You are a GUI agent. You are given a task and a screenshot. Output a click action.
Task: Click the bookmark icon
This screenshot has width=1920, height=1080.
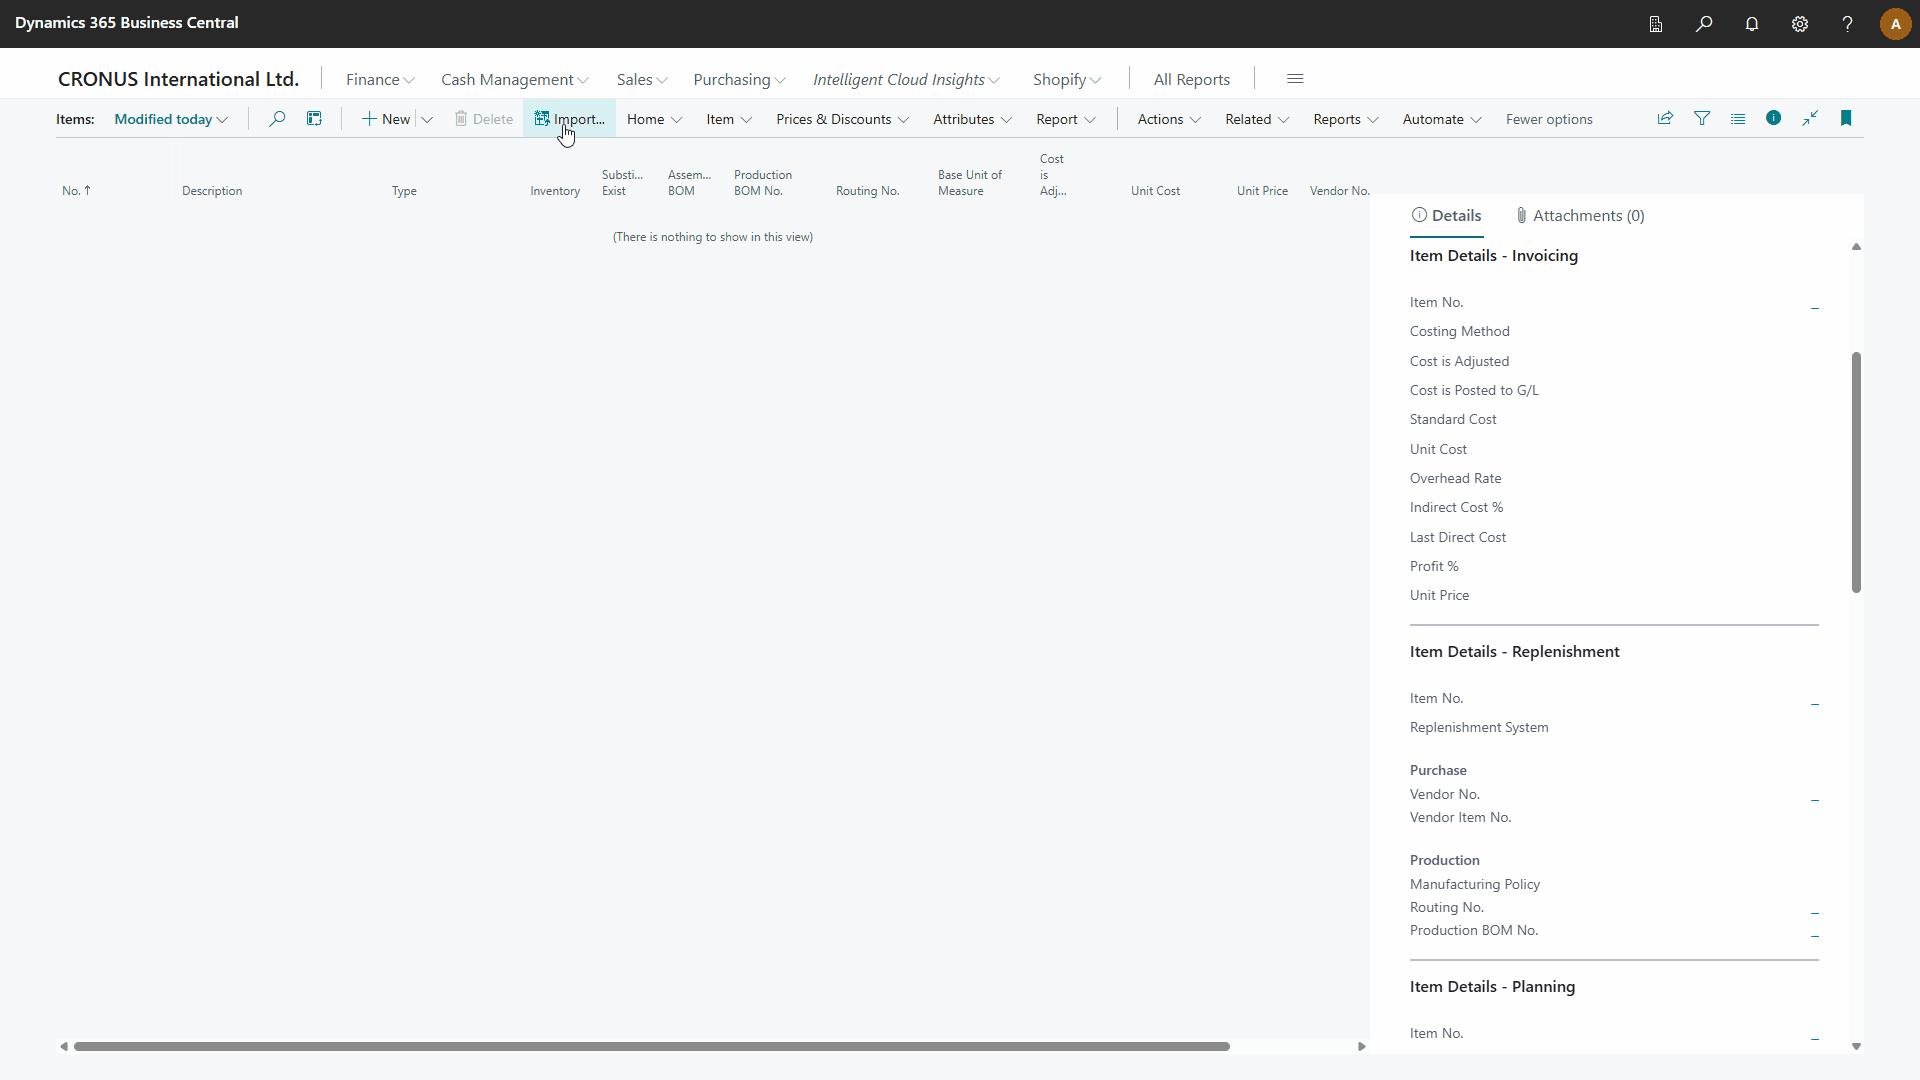1846,119
